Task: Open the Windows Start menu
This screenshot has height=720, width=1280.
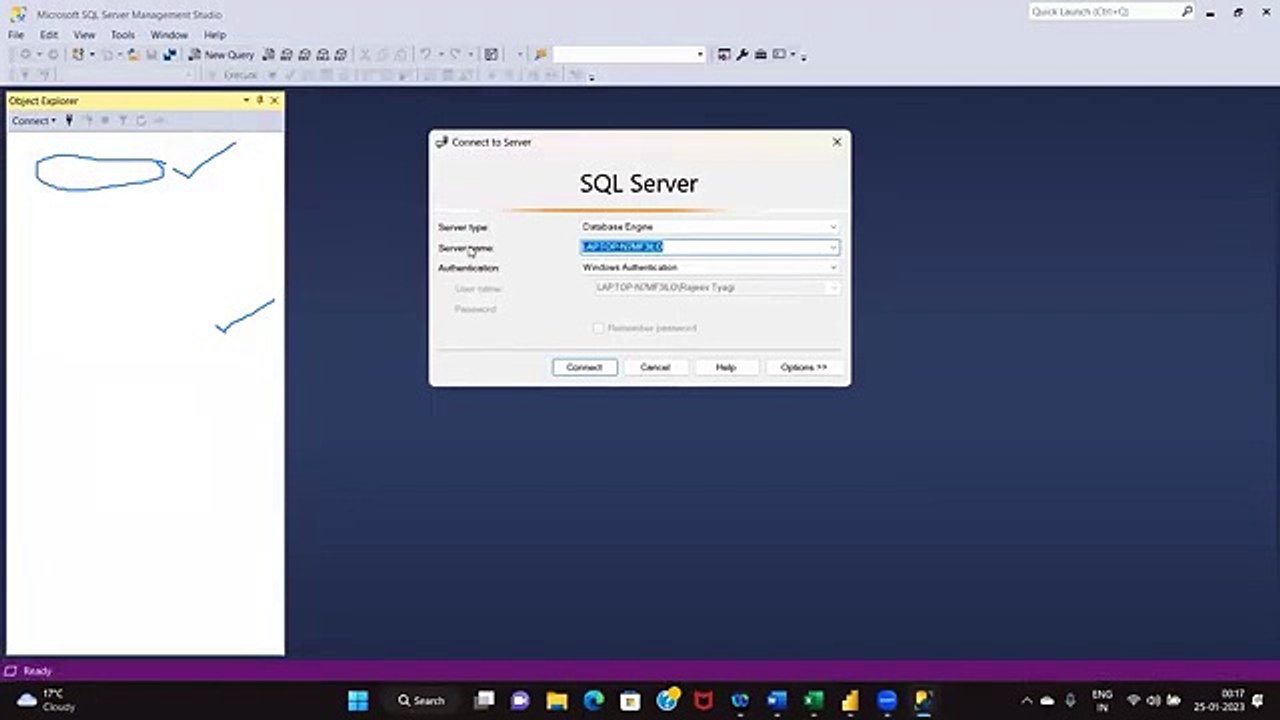Action: 358,700
